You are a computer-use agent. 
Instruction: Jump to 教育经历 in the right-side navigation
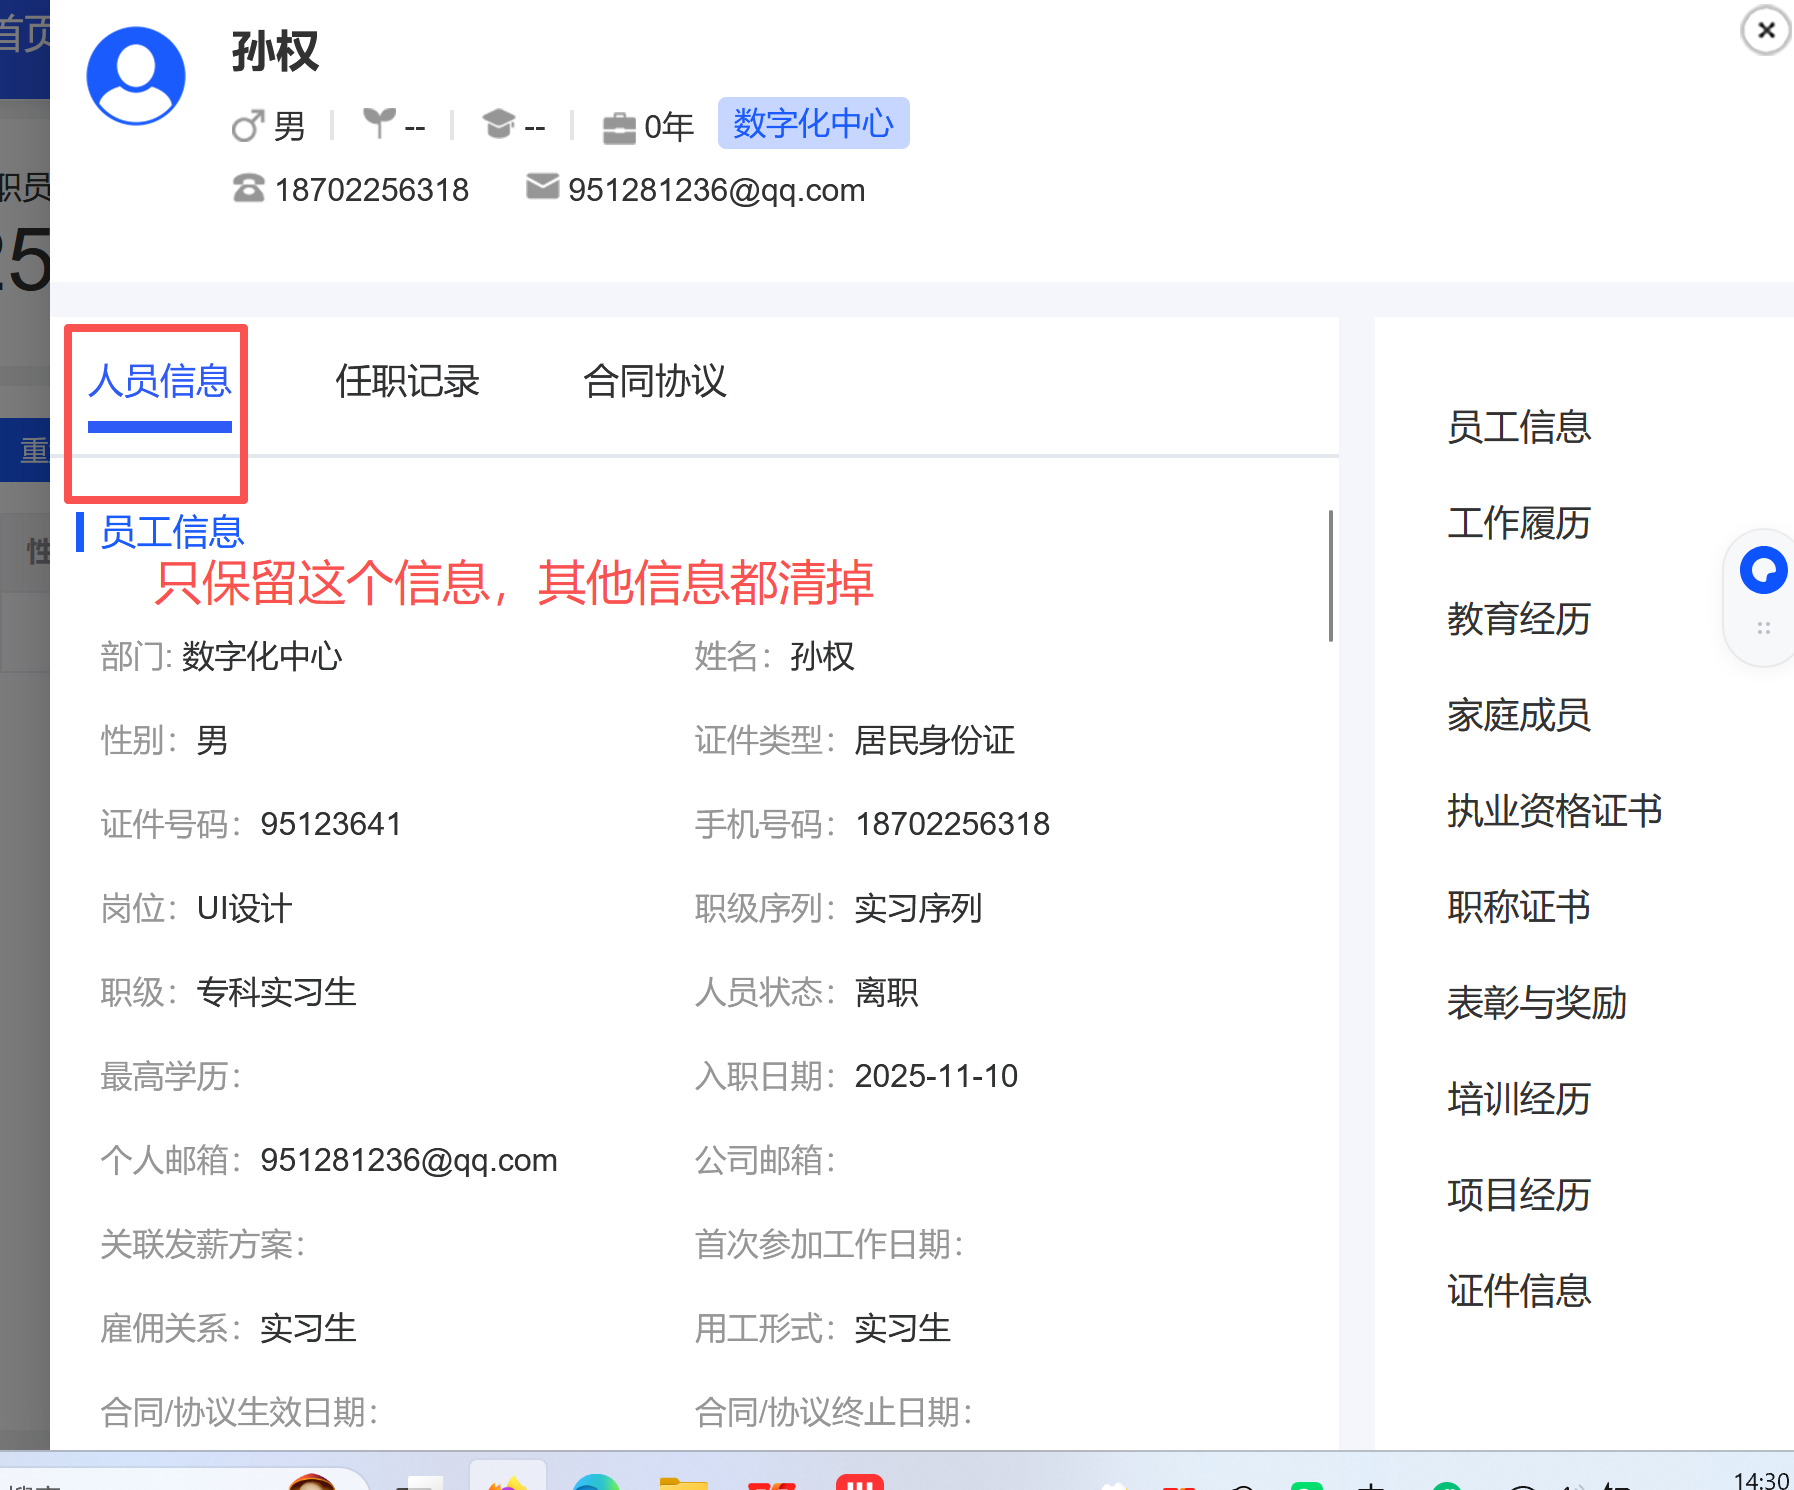coord(1519,619)
